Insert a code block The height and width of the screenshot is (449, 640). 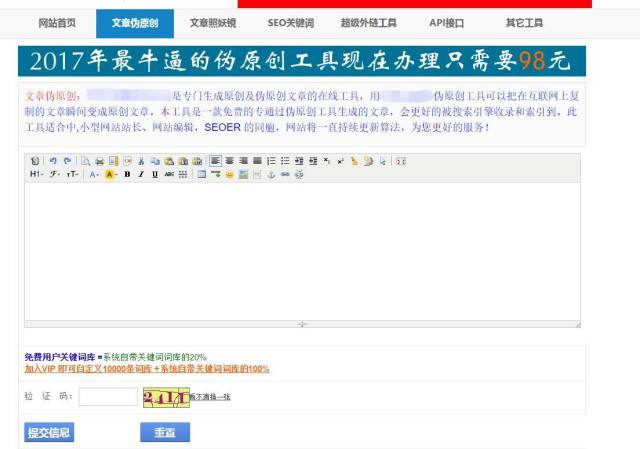point(128,161)
